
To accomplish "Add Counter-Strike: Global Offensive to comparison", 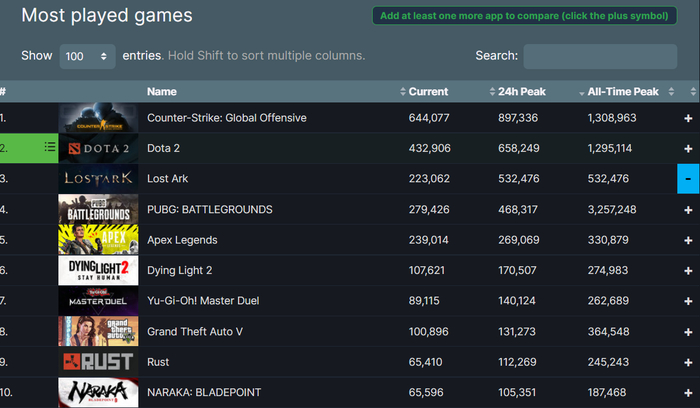I will pyautogui.click(x=688, y=118).
